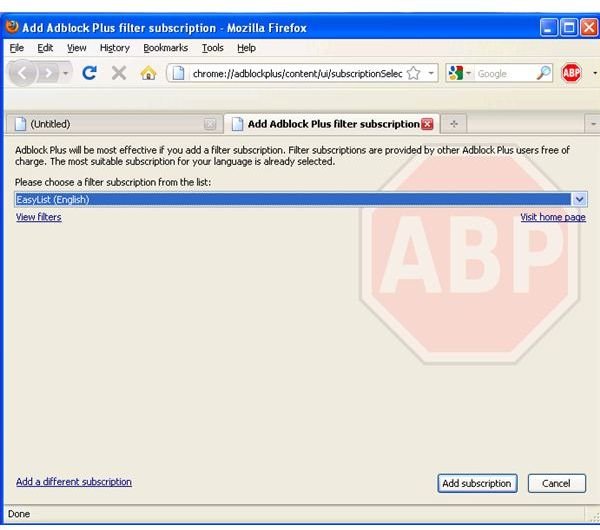The width and height of the screenshot is (600, 530).
Task: Click the browser Forward arrow button
Action: click(48, 73)
